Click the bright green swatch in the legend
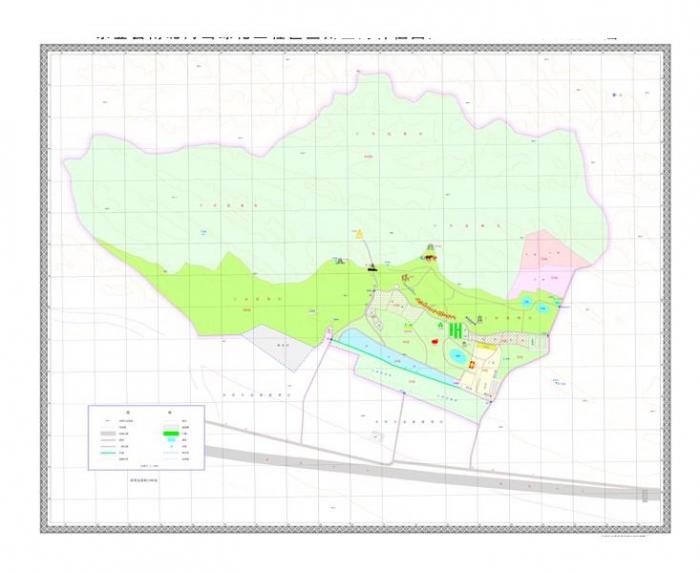700x573 pixels. coord(172,432)
